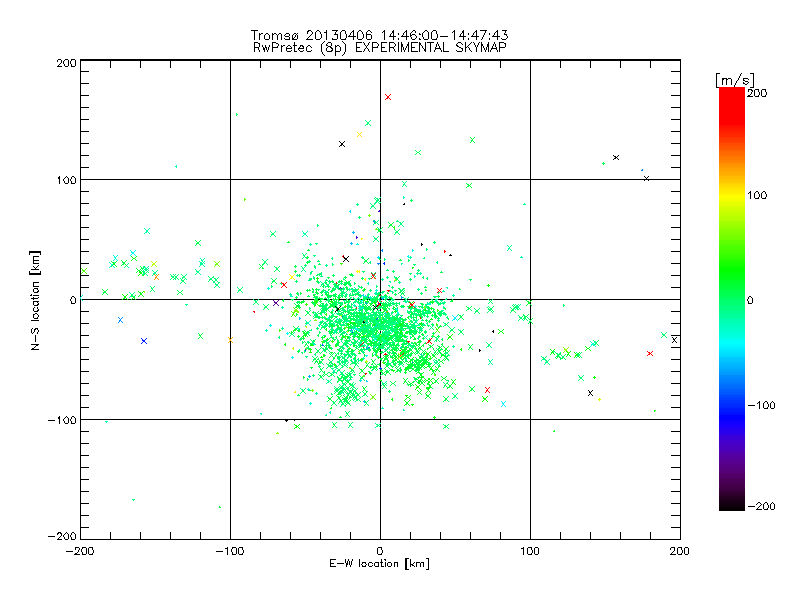Click the y-axis "200" tick label

(x=66, y=63)
